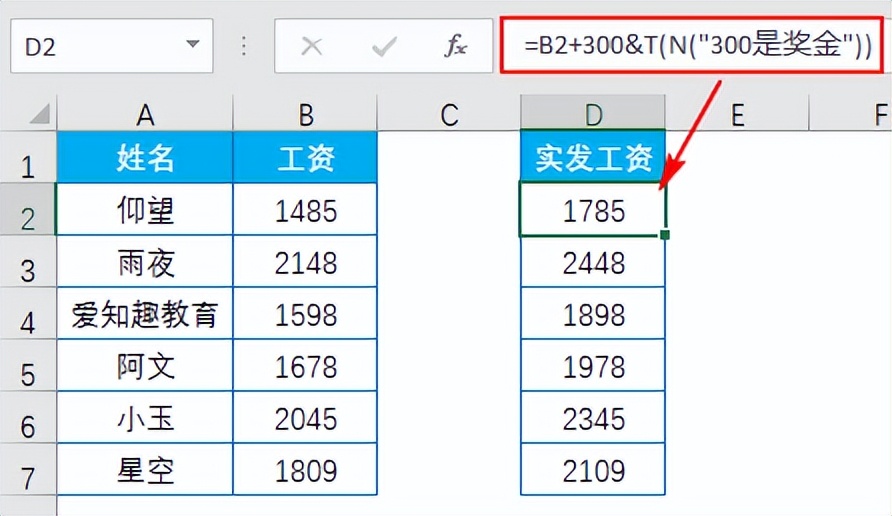This screenshot has width=892, height=516.
Task: Select row 5 header
Action: click(28, 365)
